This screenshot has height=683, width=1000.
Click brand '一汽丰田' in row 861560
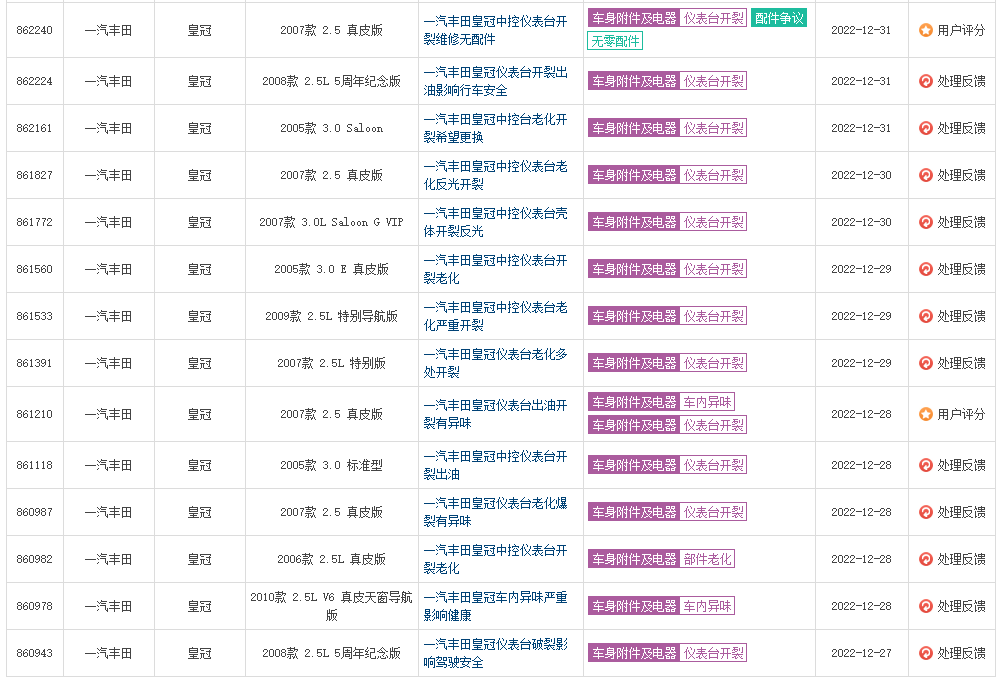[x=108, y=269]
